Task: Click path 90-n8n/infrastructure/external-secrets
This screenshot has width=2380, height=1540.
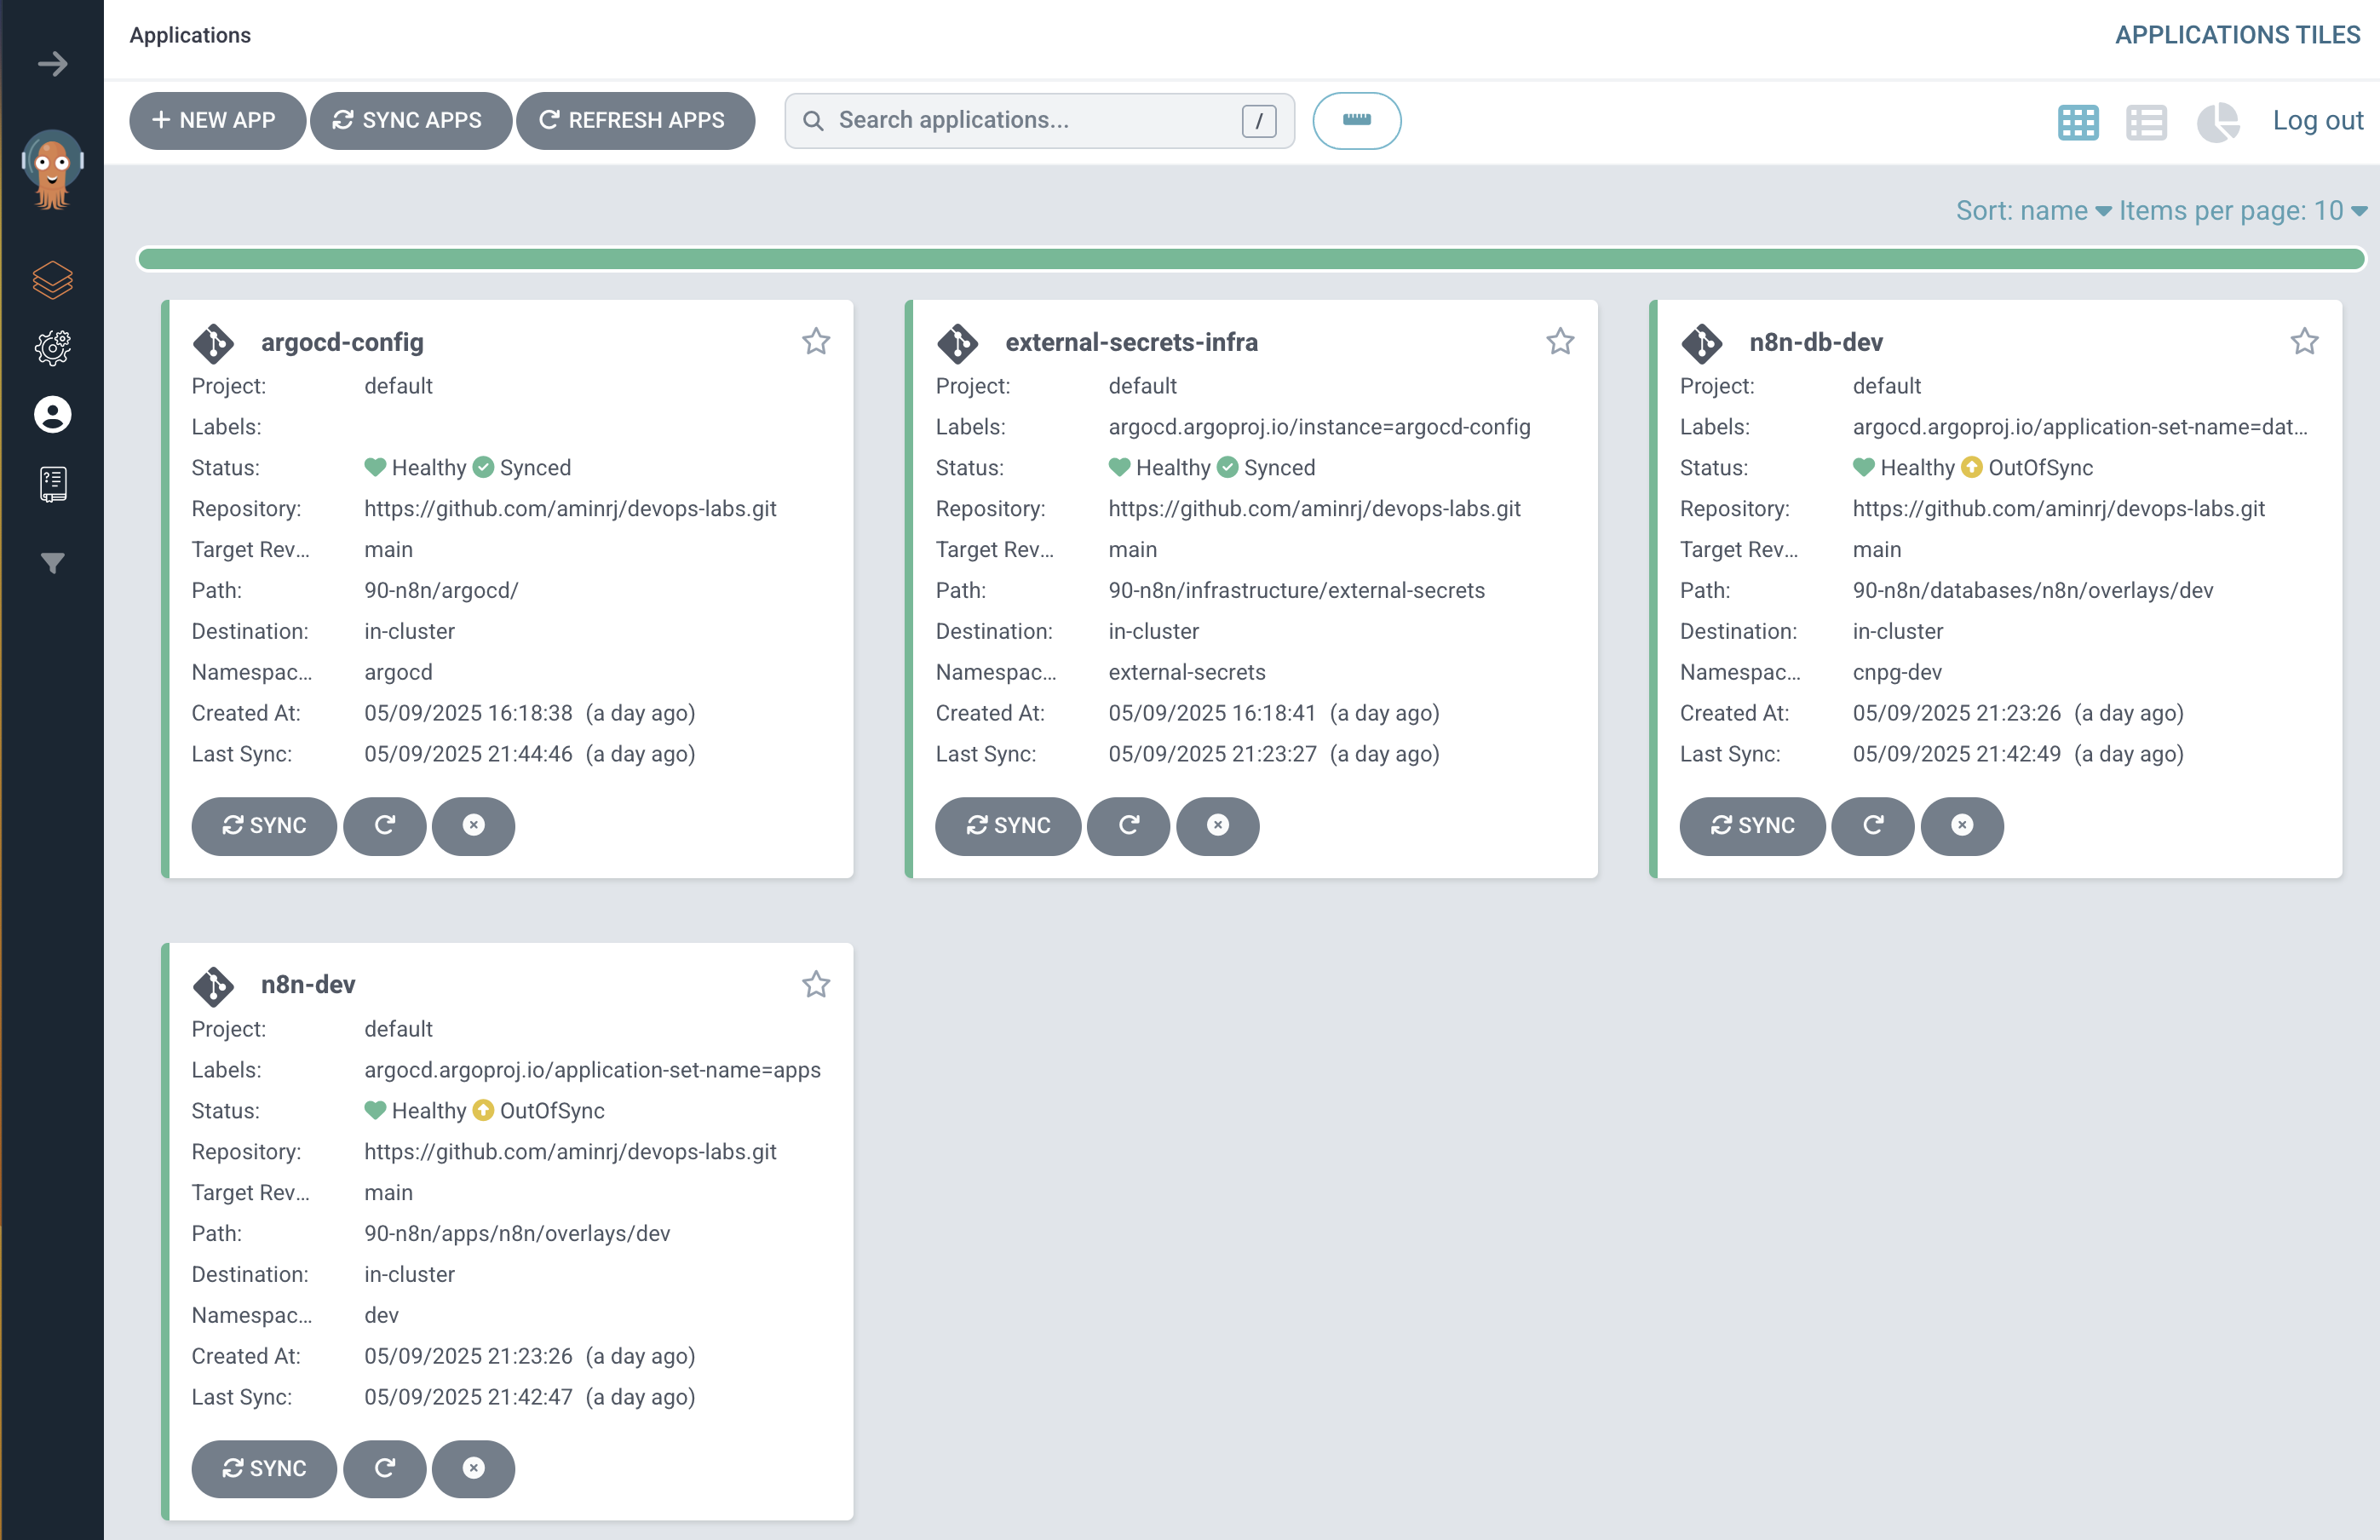Action: point(1296,590)
